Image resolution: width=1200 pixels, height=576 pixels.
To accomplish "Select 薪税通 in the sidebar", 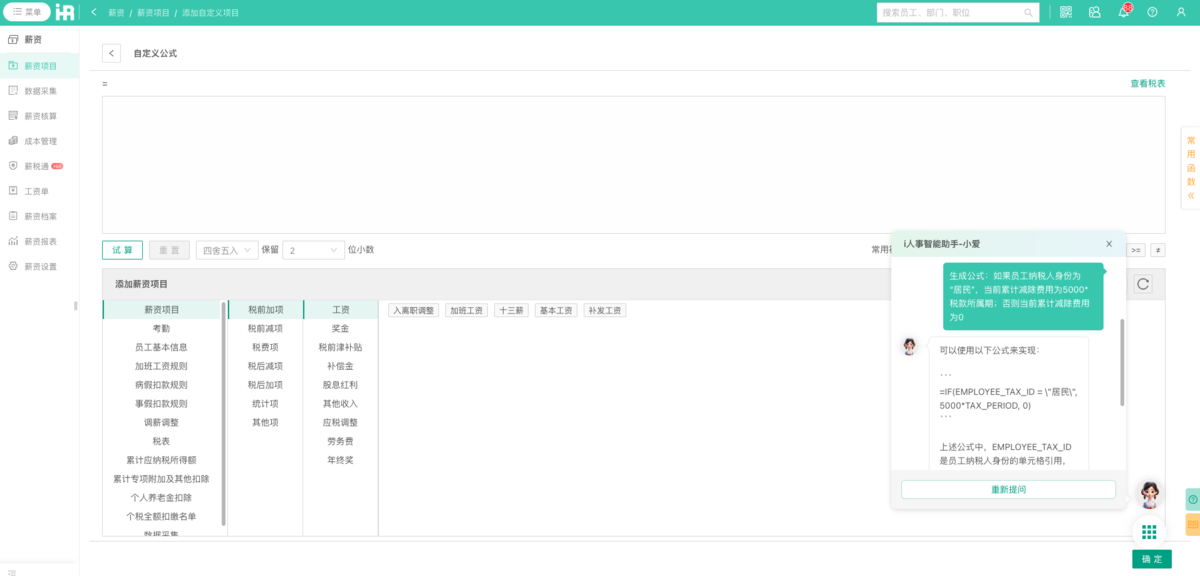I will point(40,166).
